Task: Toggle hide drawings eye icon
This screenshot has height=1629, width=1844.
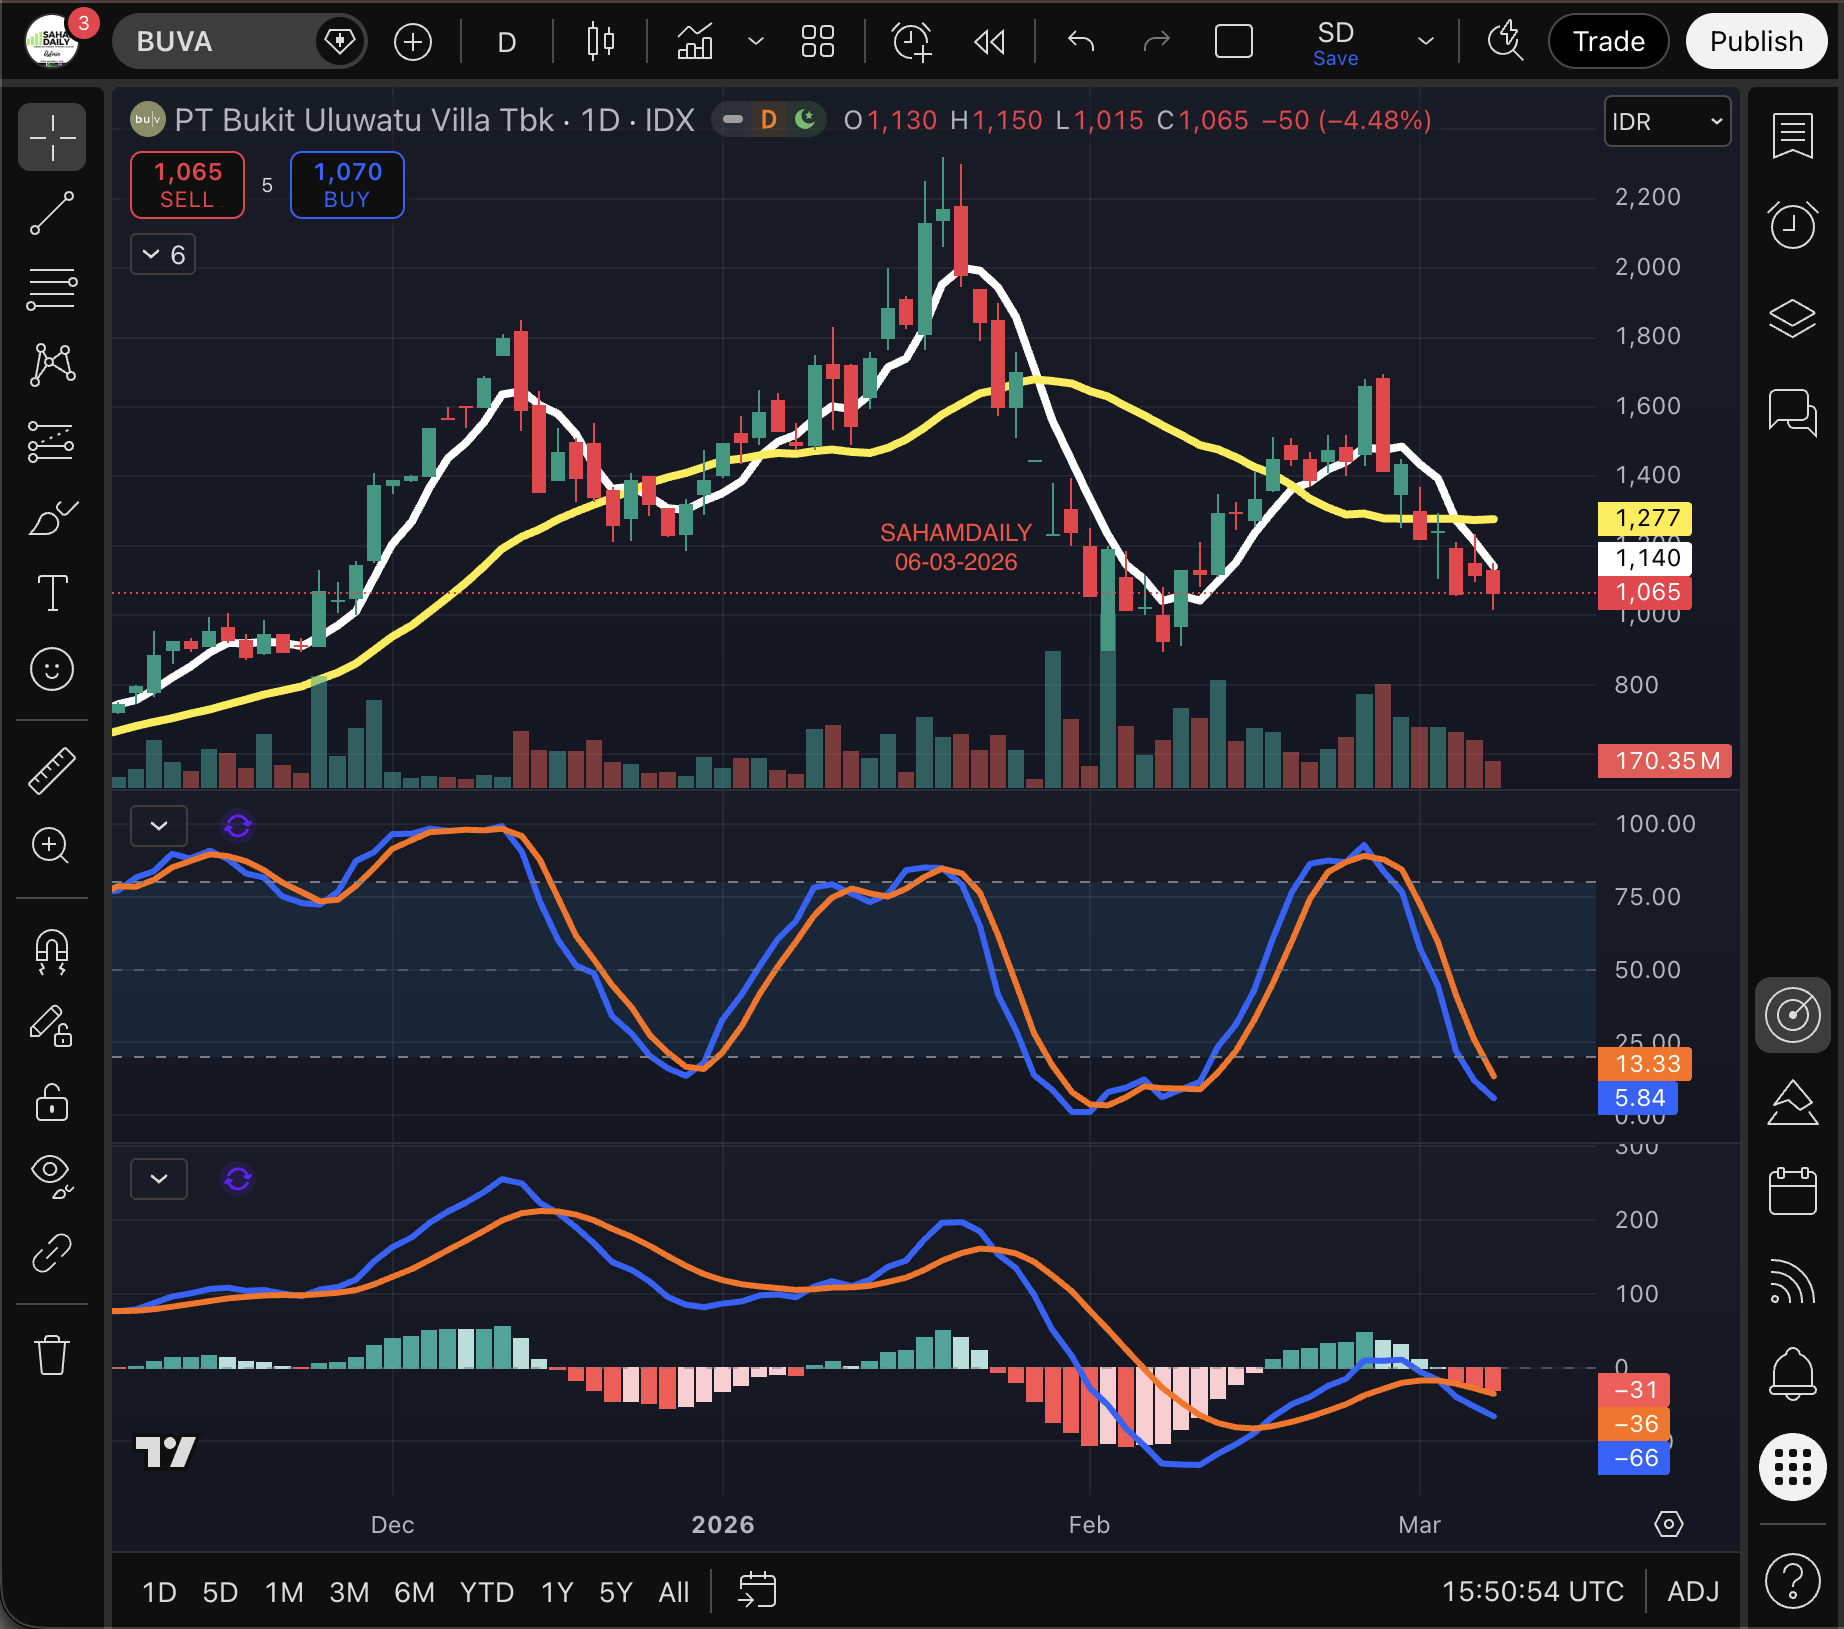Action: click(52, 1175)
